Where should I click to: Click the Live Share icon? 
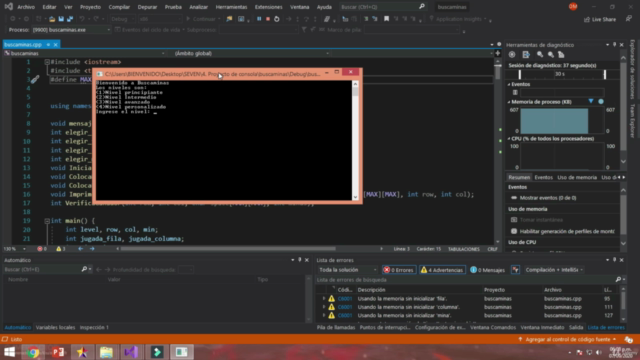pos(587,19)
